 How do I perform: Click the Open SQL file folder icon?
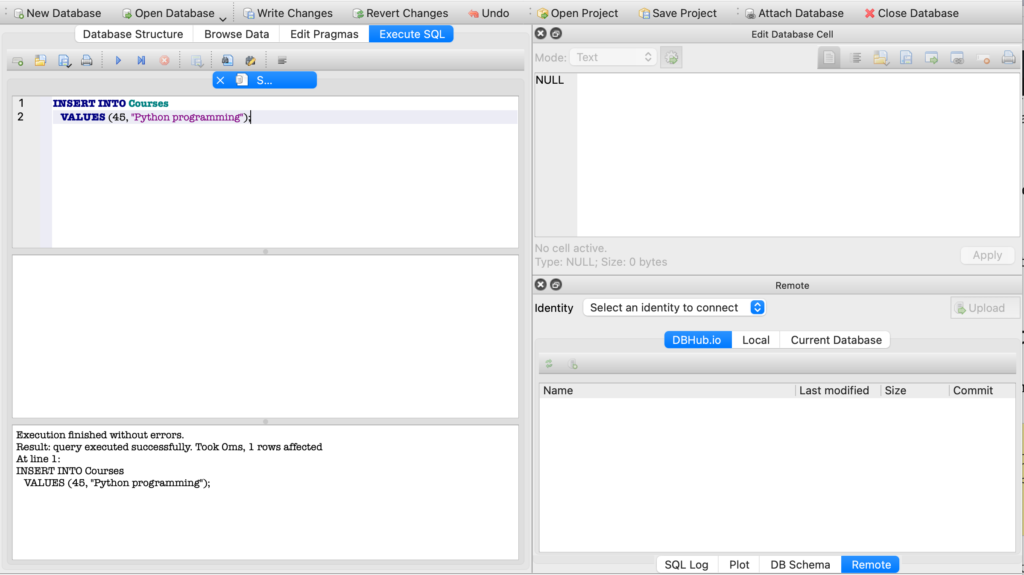pyautogui.click(x=41, y=61)
